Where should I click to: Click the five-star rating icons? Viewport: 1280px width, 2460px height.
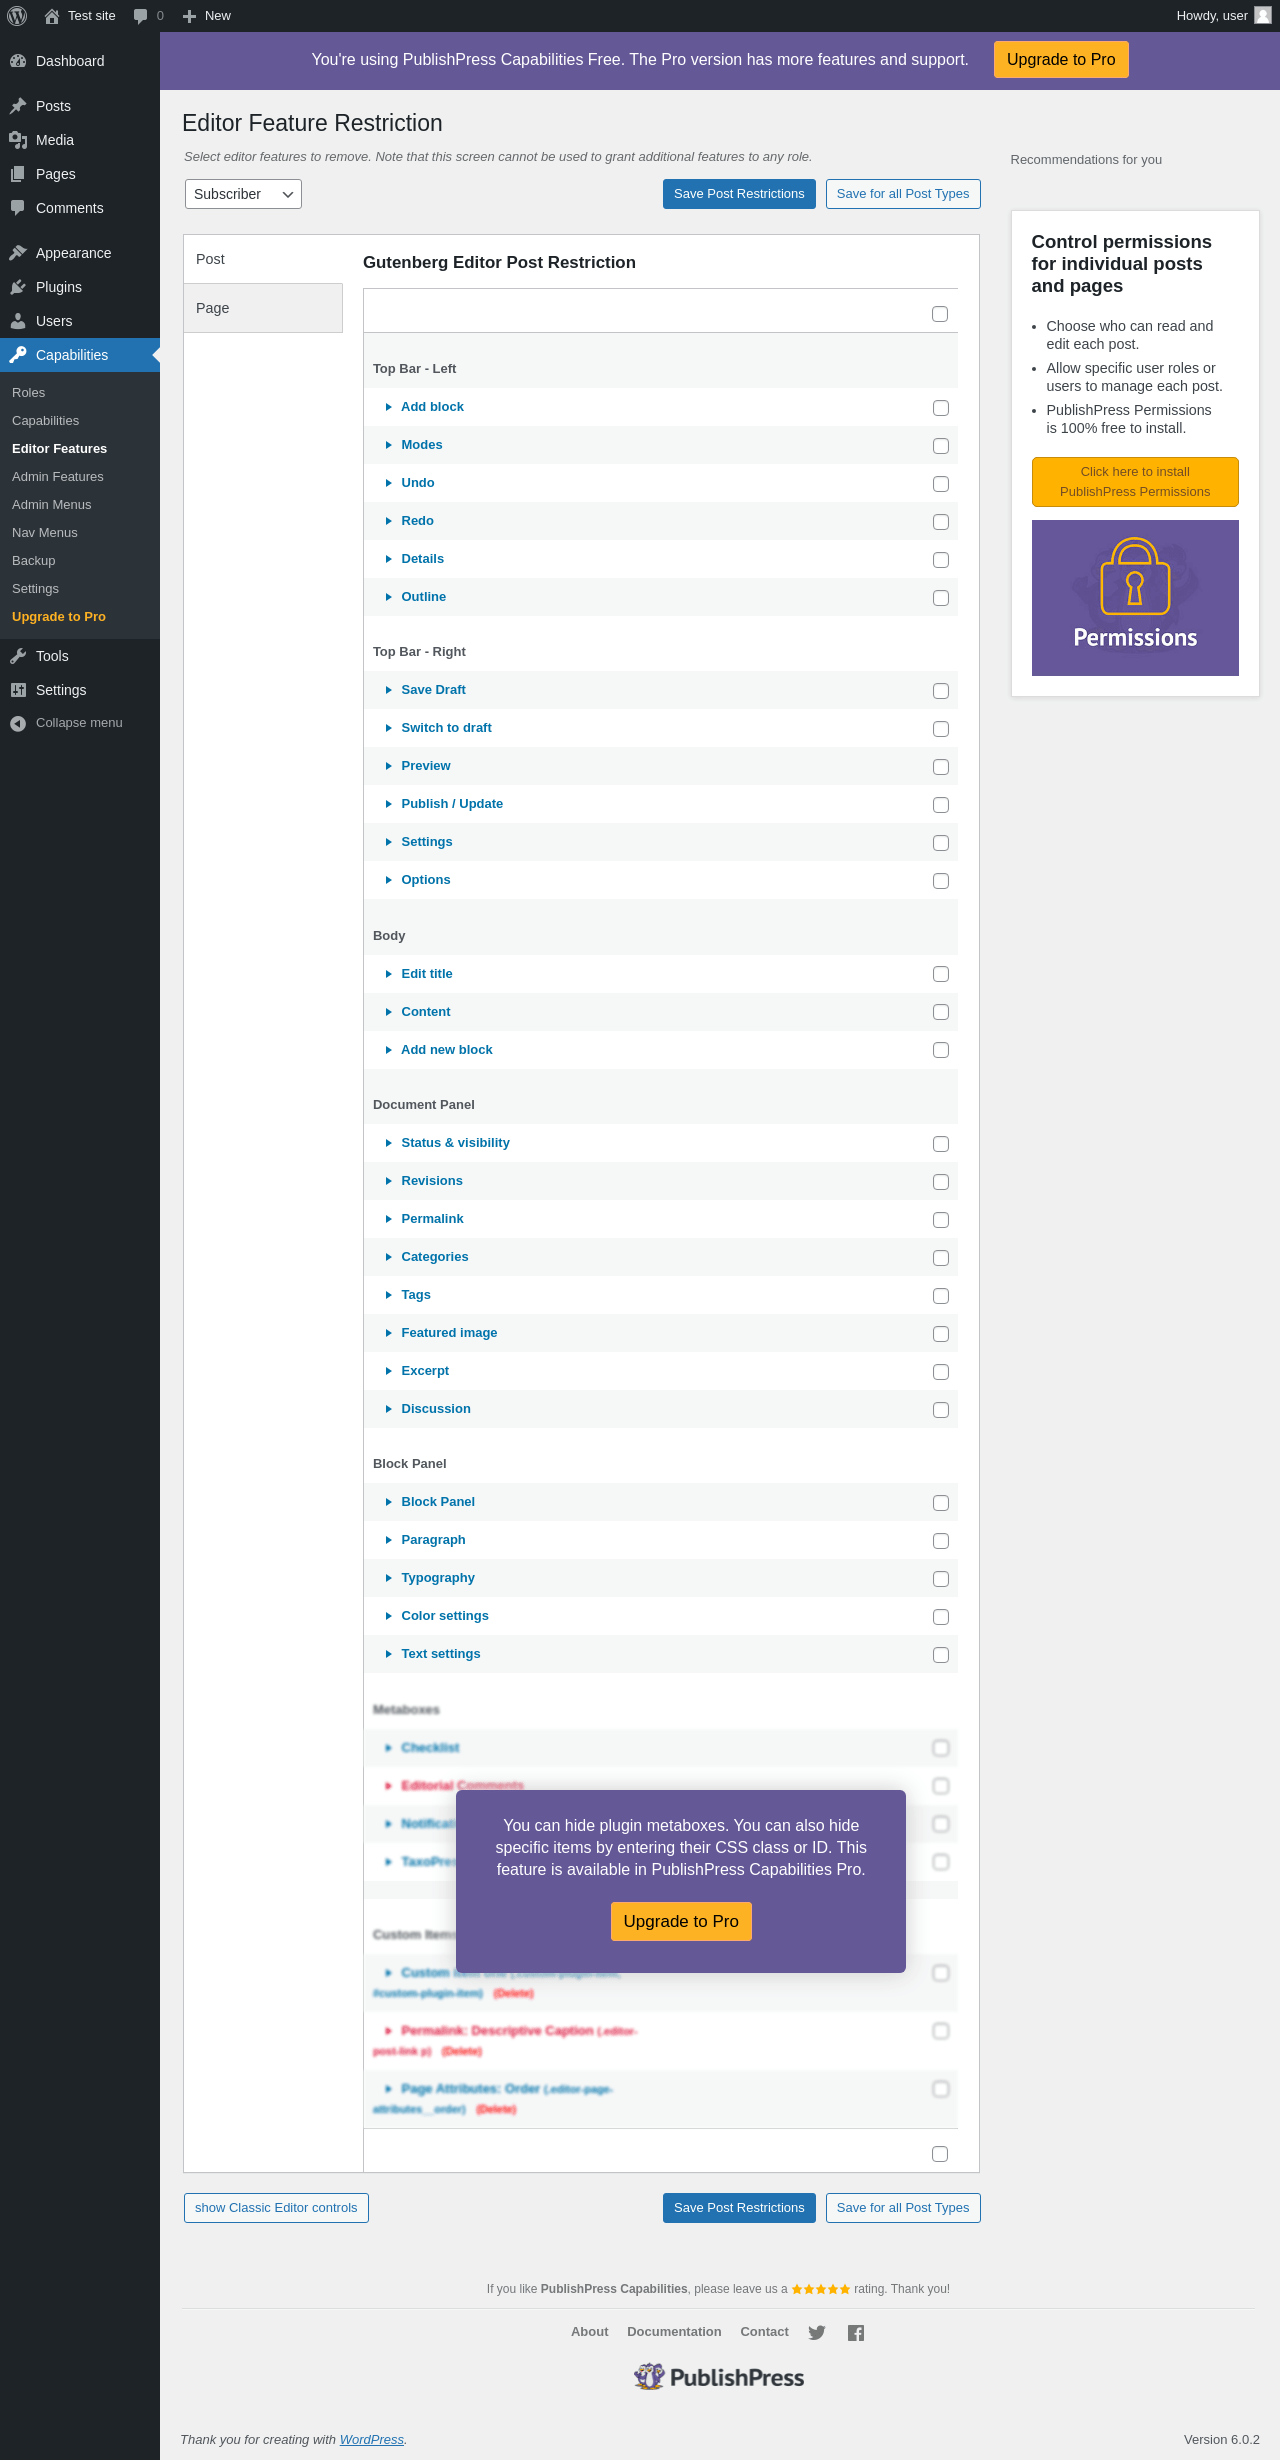point(821,2289)
